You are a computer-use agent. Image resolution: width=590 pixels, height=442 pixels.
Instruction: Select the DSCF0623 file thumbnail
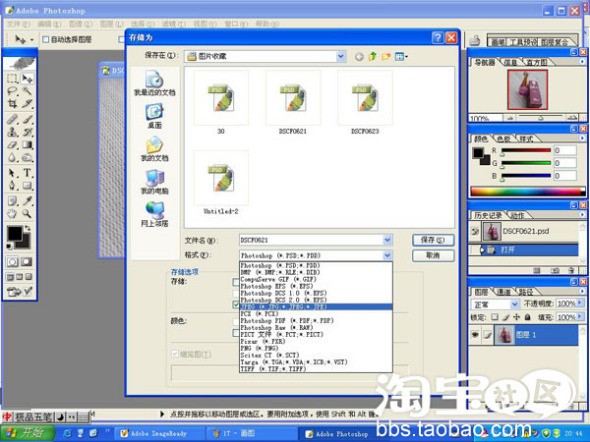(365, 102)
